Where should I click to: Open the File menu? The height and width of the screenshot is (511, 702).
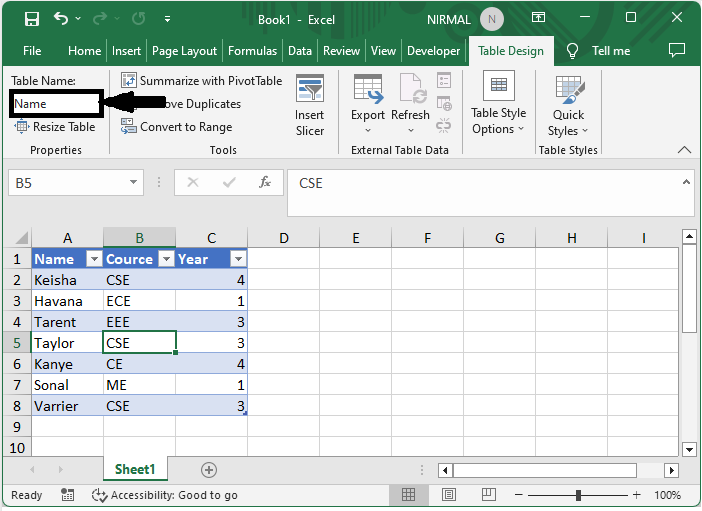[32, 51]
